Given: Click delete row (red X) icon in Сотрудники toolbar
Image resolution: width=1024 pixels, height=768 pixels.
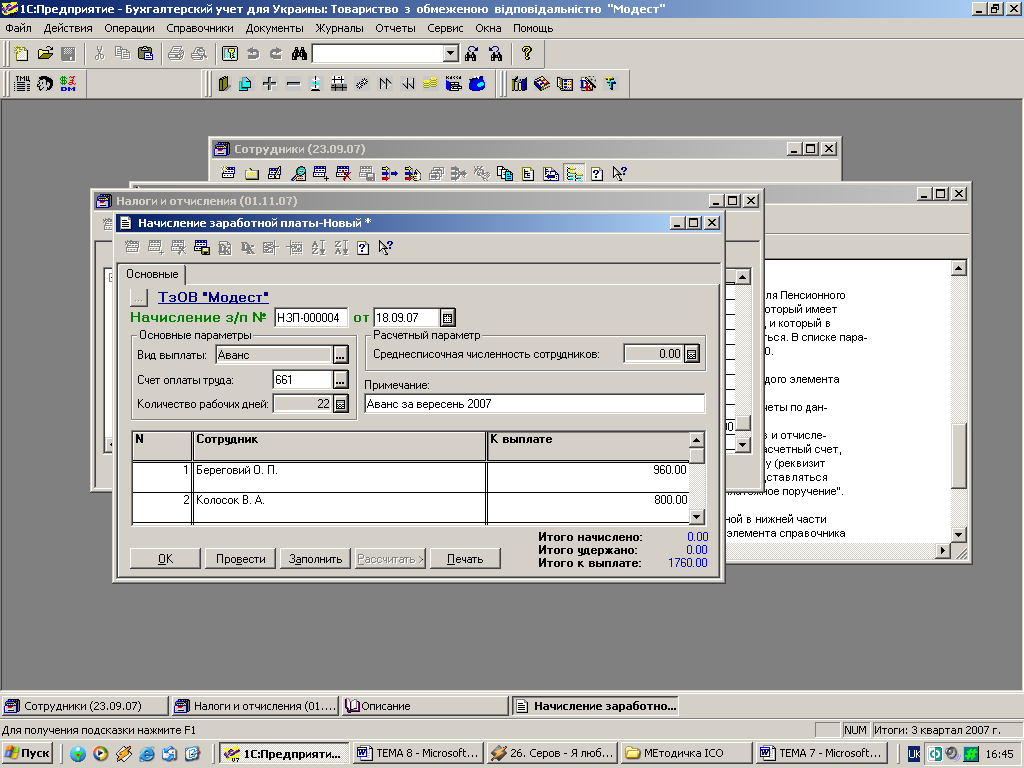Looking at the screenshot, I should (x=343, y=173).
